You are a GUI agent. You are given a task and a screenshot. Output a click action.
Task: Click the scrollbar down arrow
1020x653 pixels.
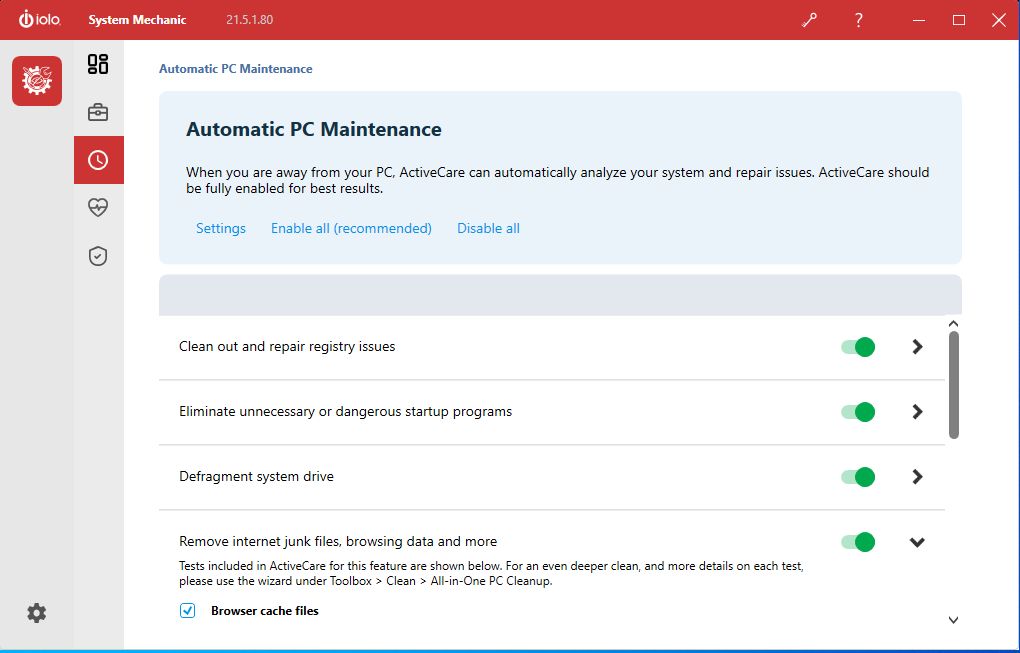(954, 620)
